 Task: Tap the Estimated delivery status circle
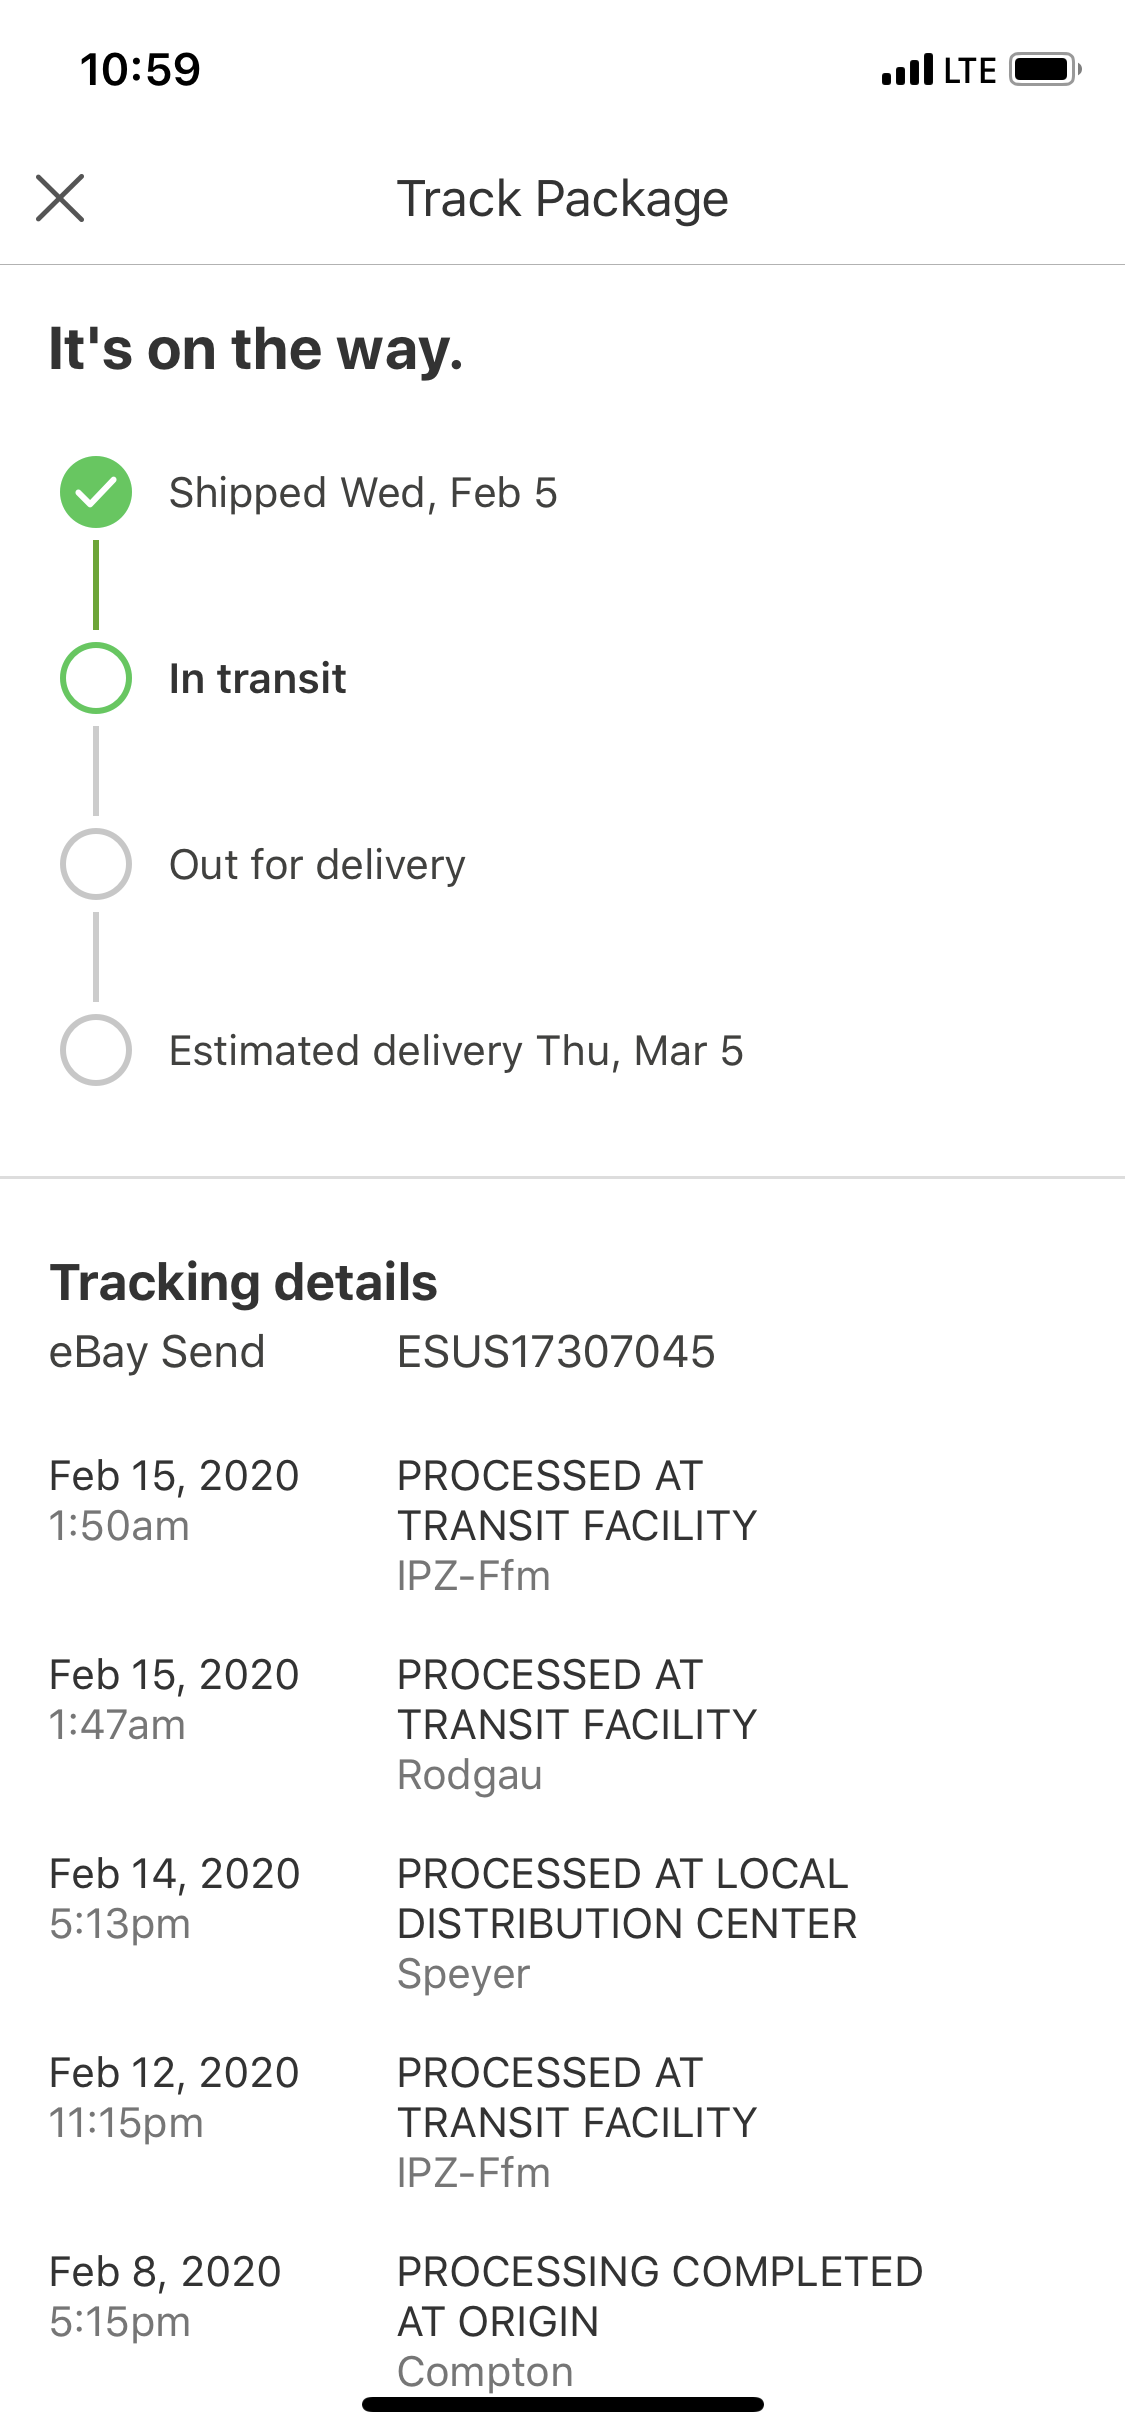coord(96,1050)
